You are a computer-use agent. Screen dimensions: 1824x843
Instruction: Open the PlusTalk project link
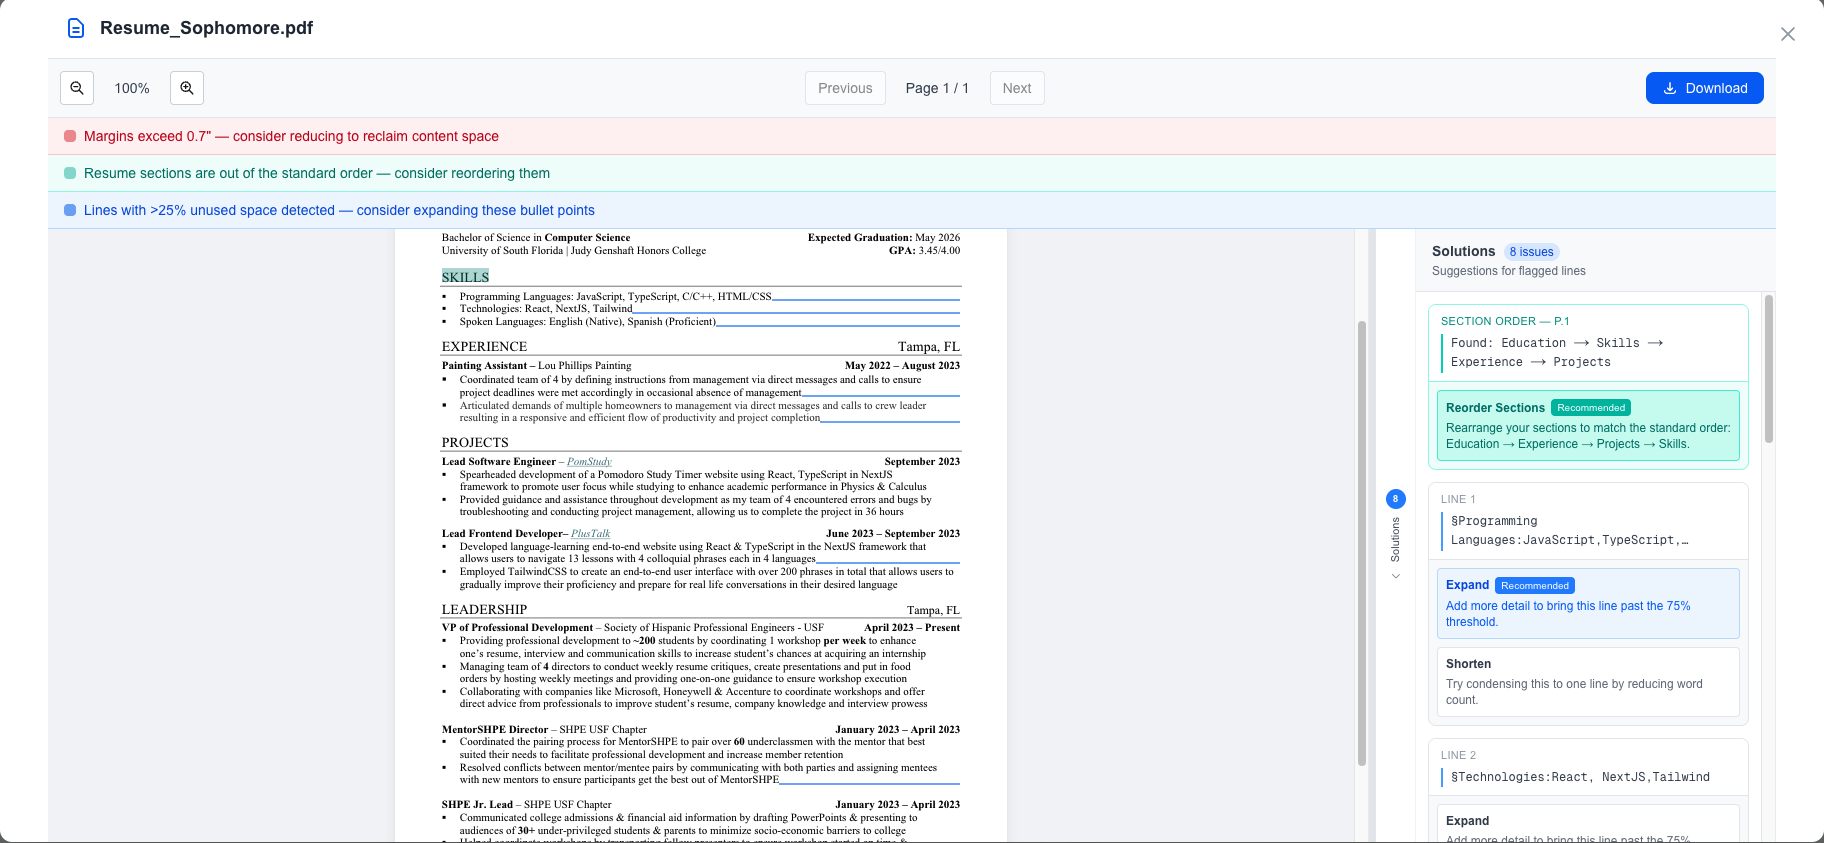coord(590,534)
